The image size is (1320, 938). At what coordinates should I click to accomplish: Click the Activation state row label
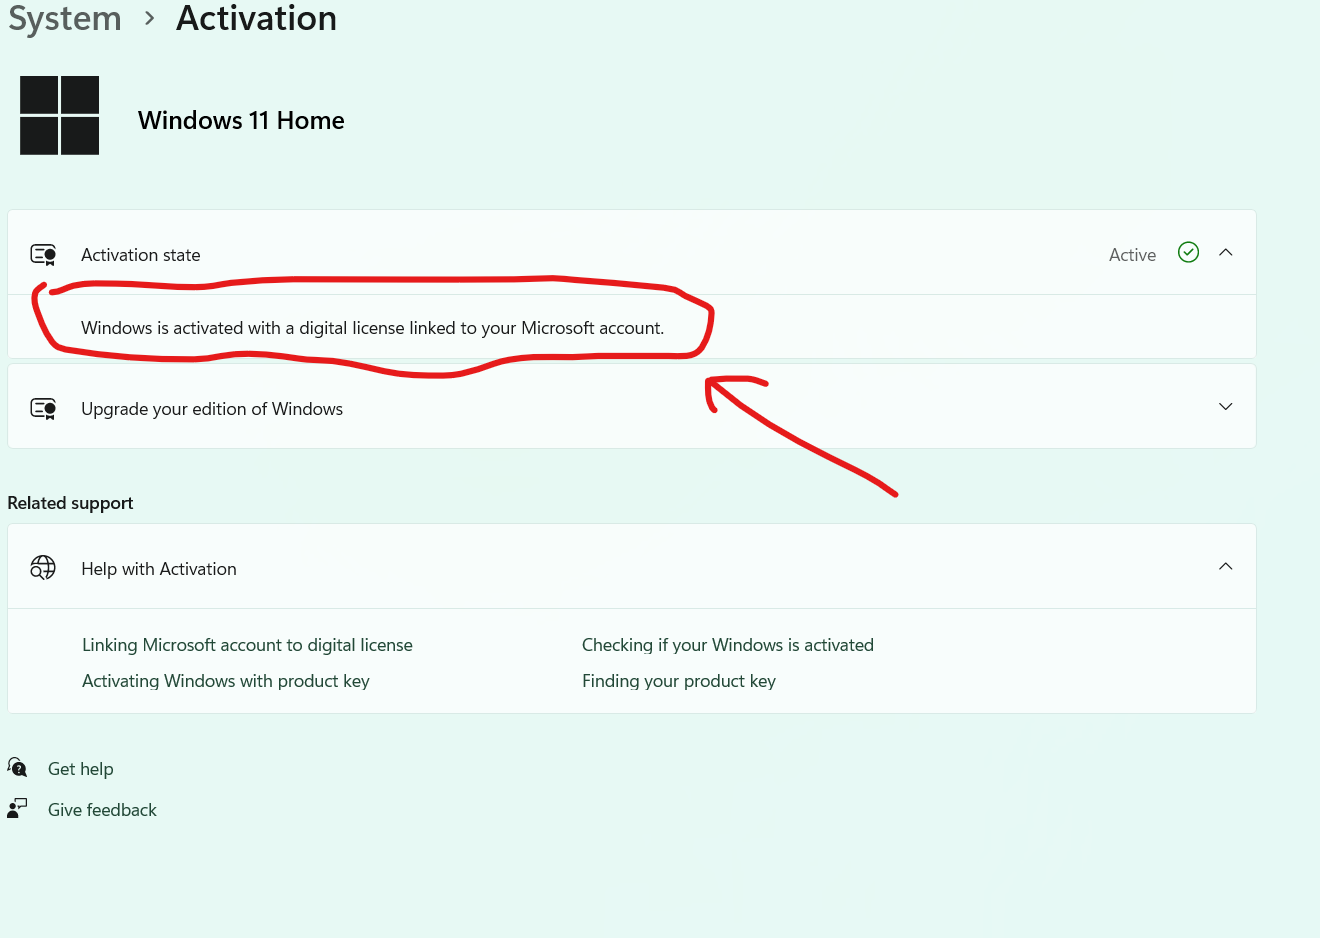141,255
